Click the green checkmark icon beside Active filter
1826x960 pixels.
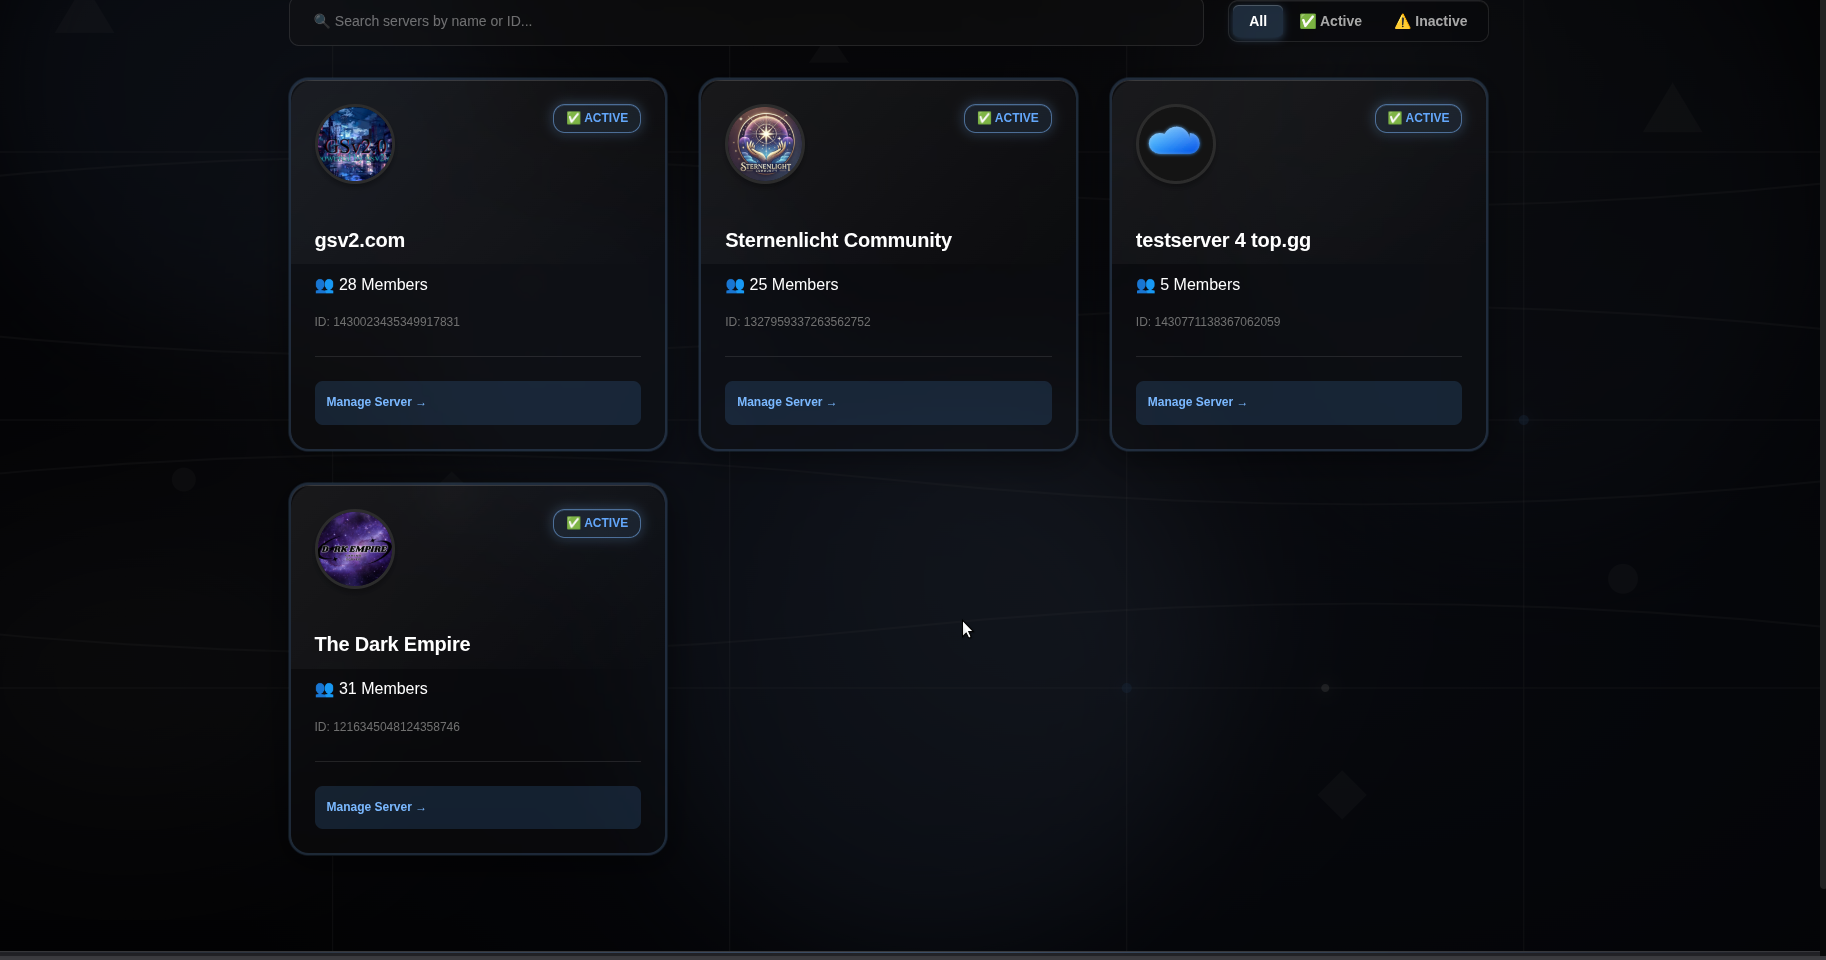tap(1308, 21)
